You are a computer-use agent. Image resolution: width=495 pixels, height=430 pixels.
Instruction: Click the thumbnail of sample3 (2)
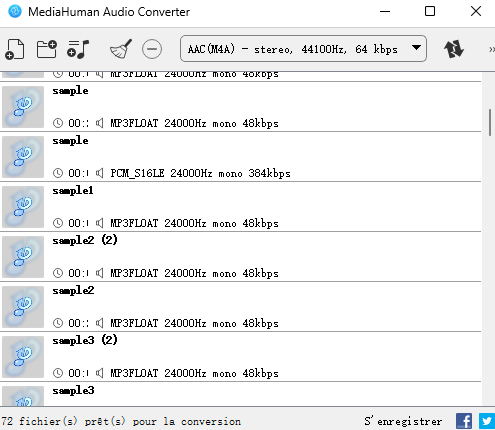pos(23,357)
